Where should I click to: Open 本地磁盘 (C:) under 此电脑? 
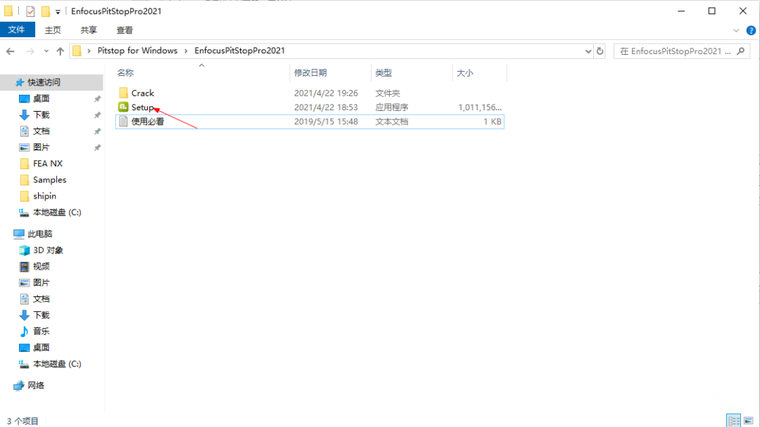pyautogui.click(x=57, y=364)
